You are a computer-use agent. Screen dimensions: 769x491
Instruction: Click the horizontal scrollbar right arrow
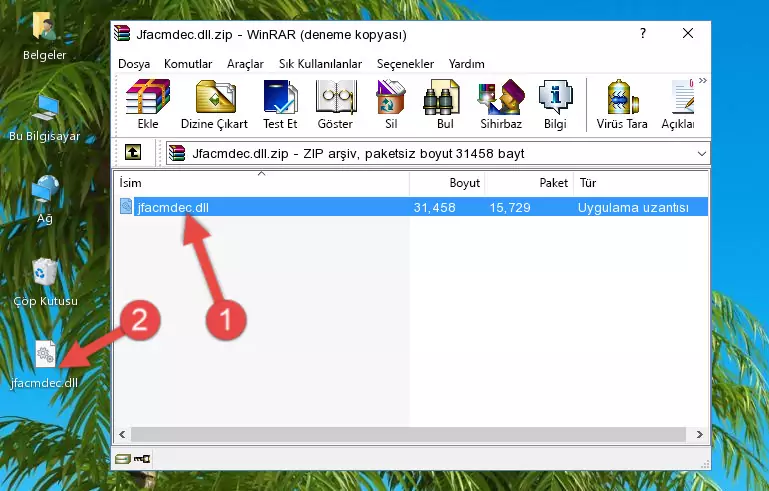pyautogui.click(x=699, y=435)
